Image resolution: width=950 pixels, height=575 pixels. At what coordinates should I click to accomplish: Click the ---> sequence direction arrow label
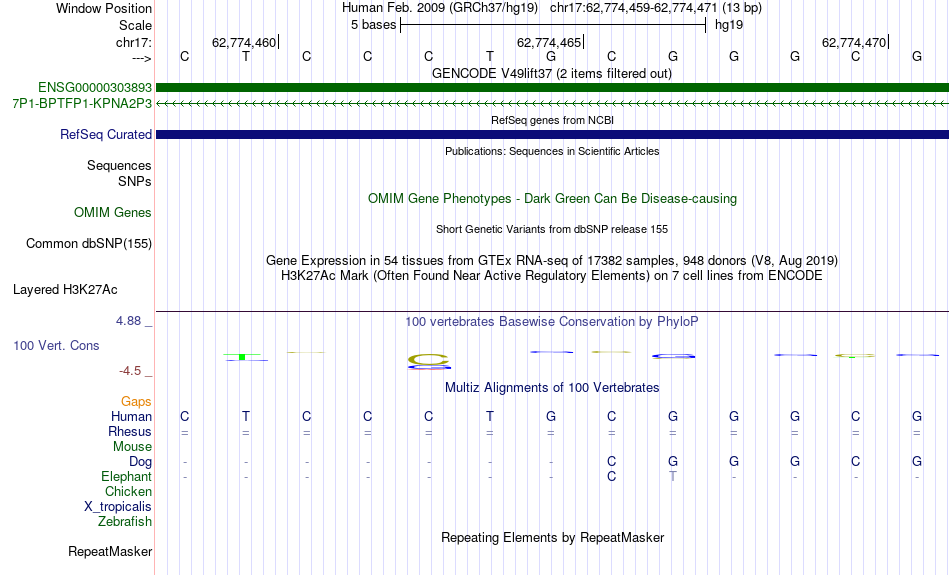coord(141,58)
